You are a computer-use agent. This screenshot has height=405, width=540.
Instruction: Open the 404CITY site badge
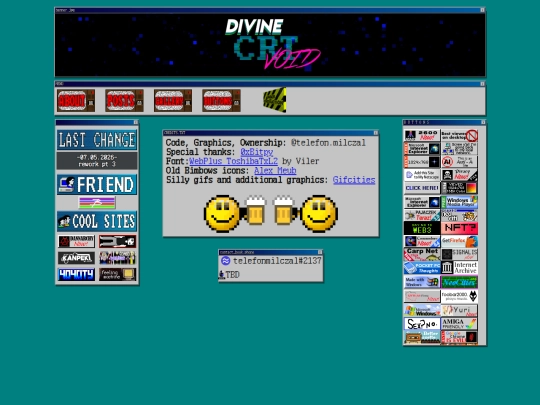(76, 274)
